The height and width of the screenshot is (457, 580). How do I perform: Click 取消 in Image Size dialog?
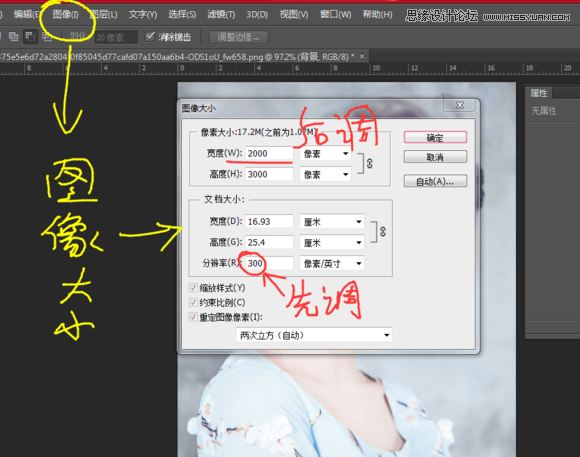tap(435, 157)
